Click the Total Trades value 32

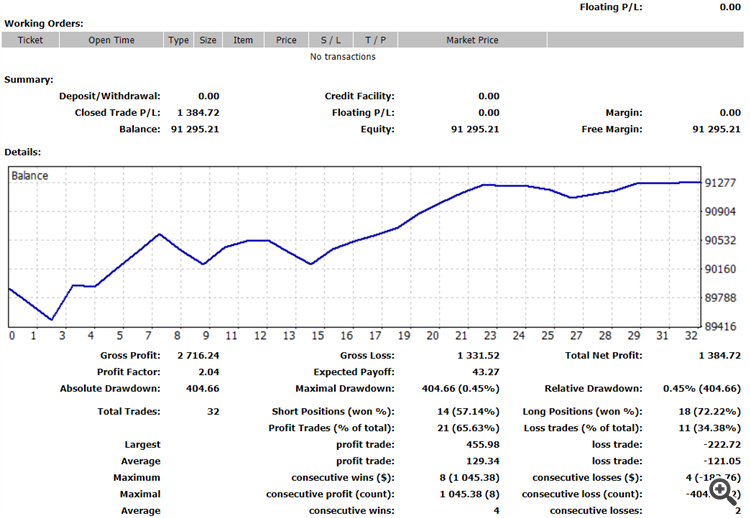213,411
